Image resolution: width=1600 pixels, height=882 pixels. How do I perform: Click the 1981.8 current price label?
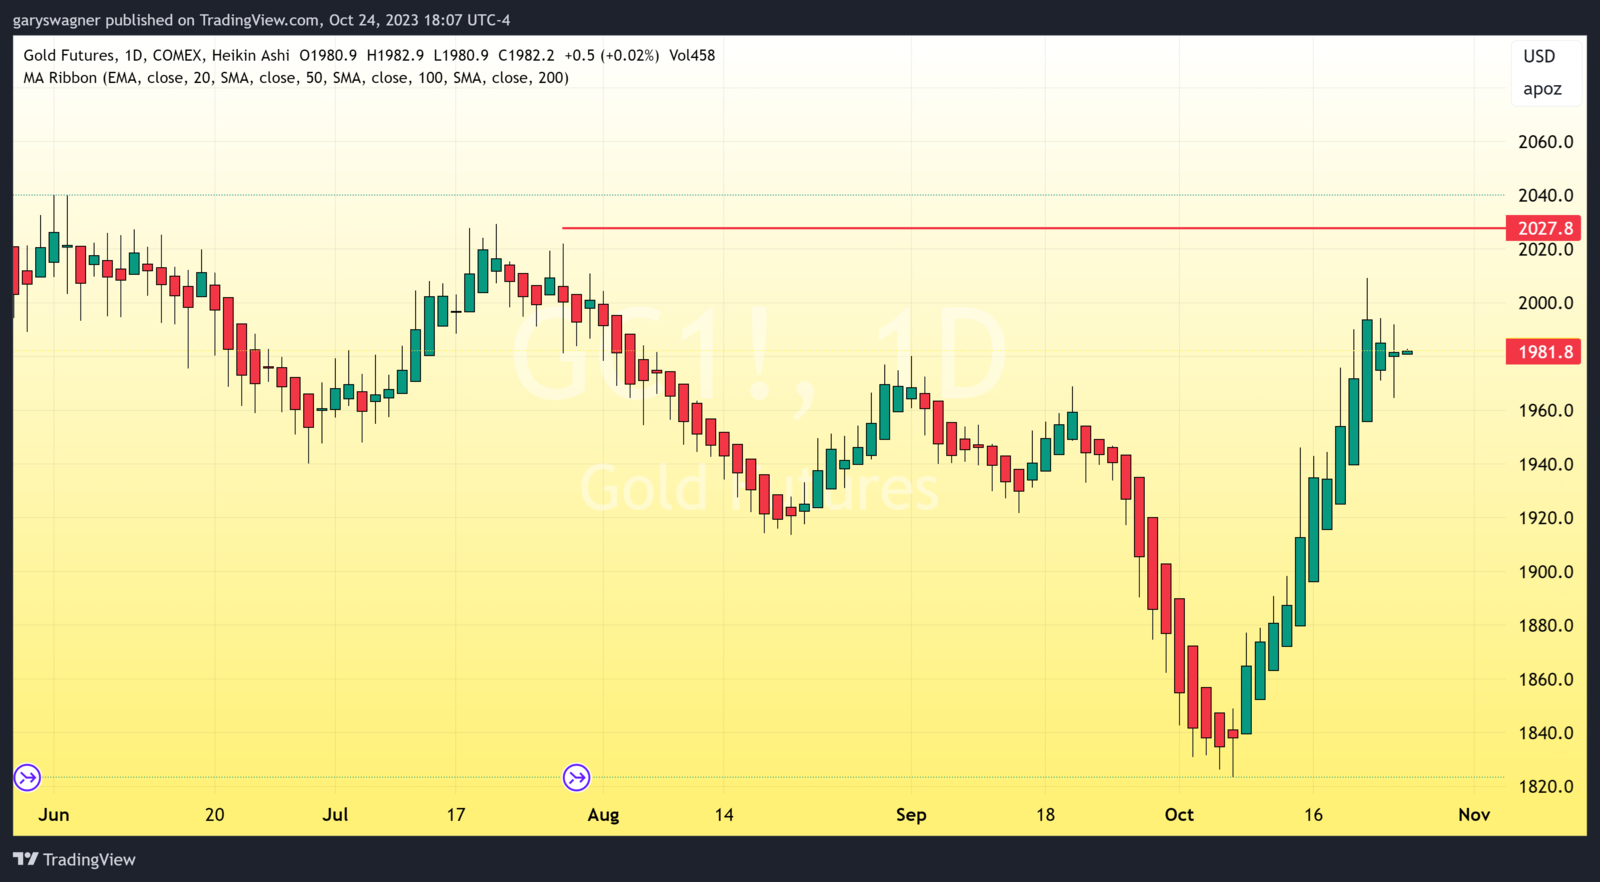(x=1544, y=352)
